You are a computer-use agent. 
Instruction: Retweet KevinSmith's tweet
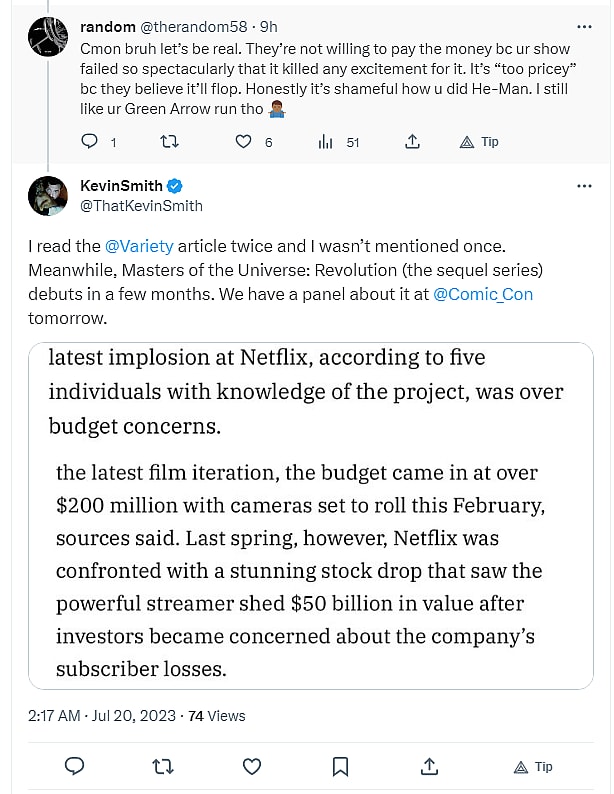(163, 767)
